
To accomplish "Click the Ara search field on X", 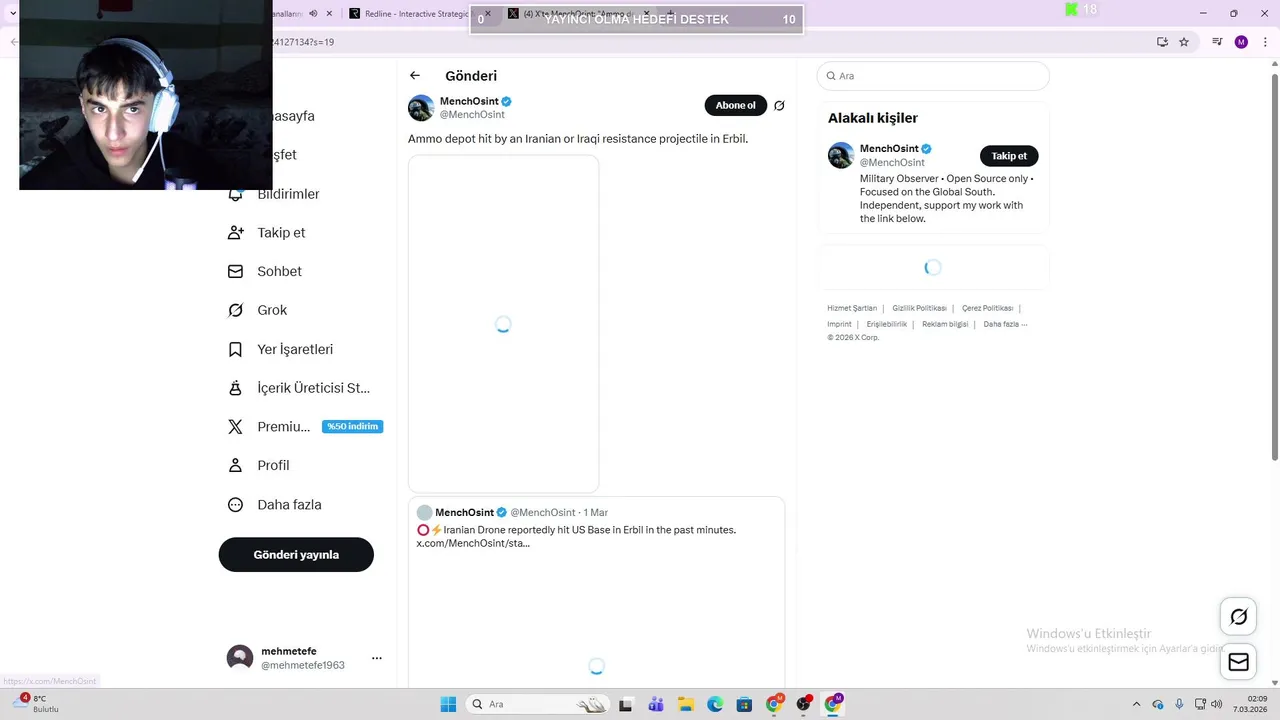I will tap(933, 76).
